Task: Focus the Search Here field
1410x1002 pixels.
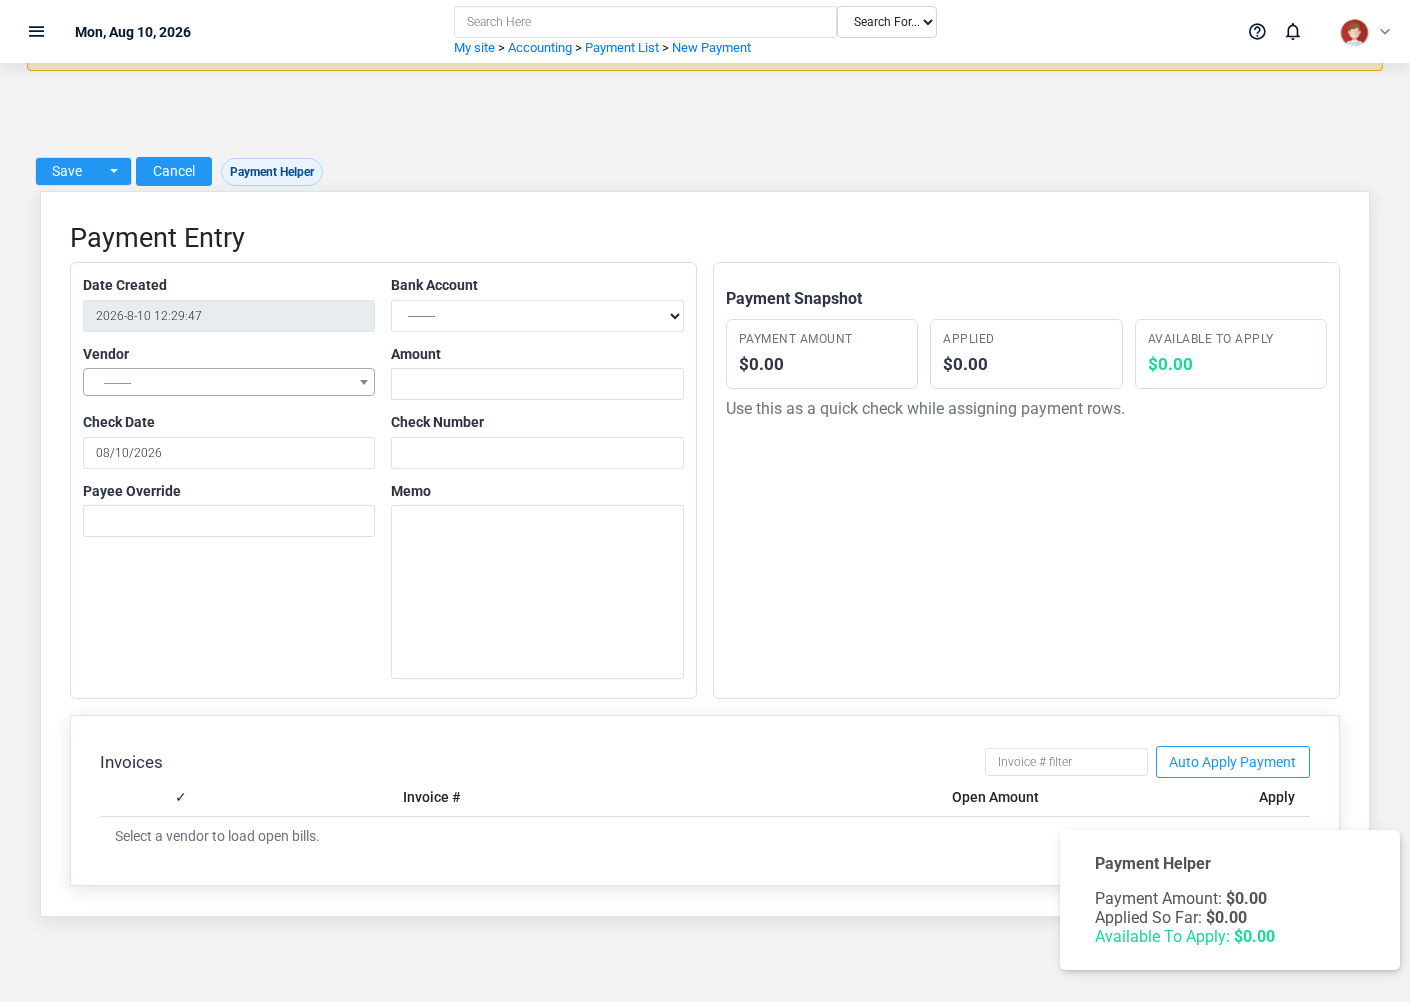Action: 645,22
